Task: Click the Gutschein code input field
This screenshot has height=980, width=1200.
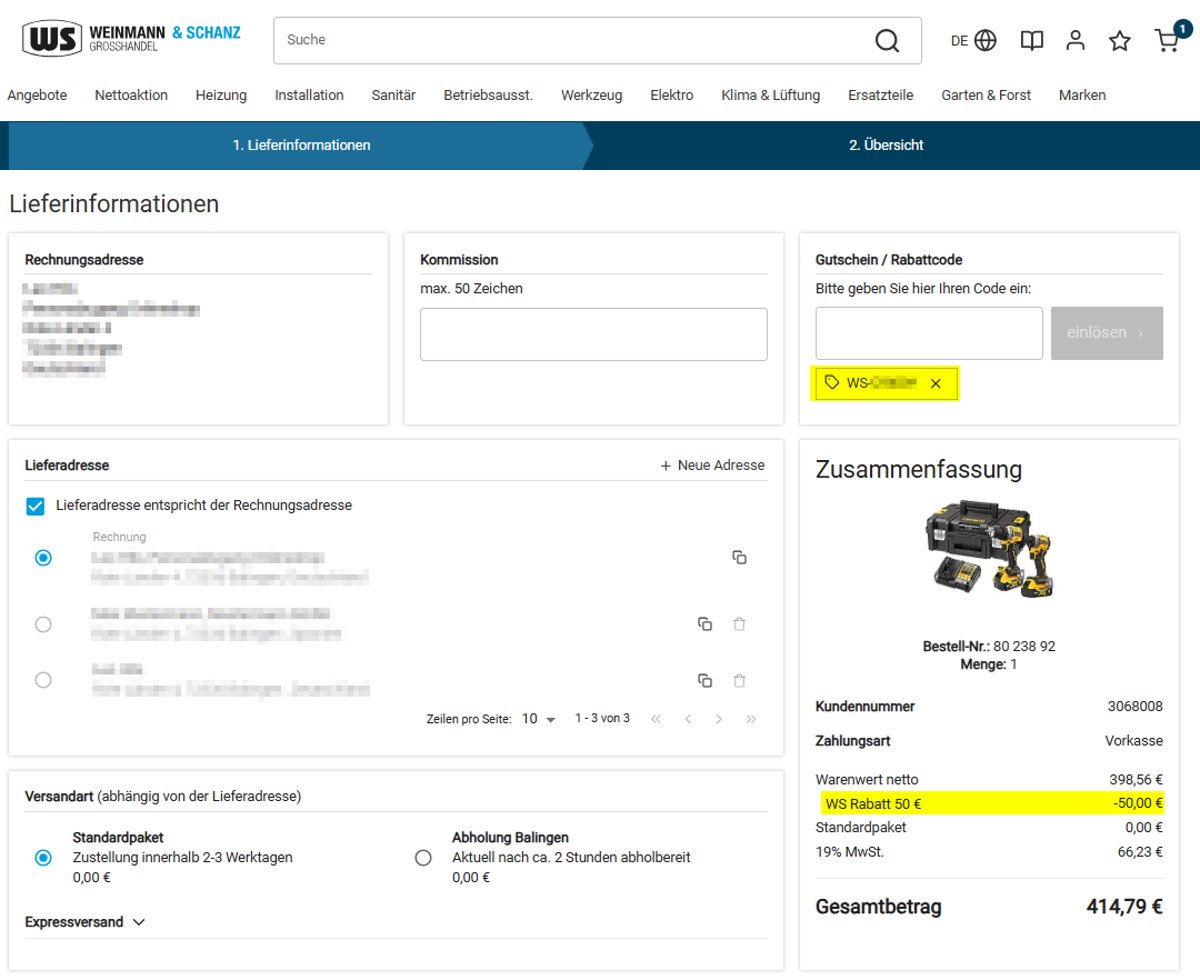Action: (929, 333)
